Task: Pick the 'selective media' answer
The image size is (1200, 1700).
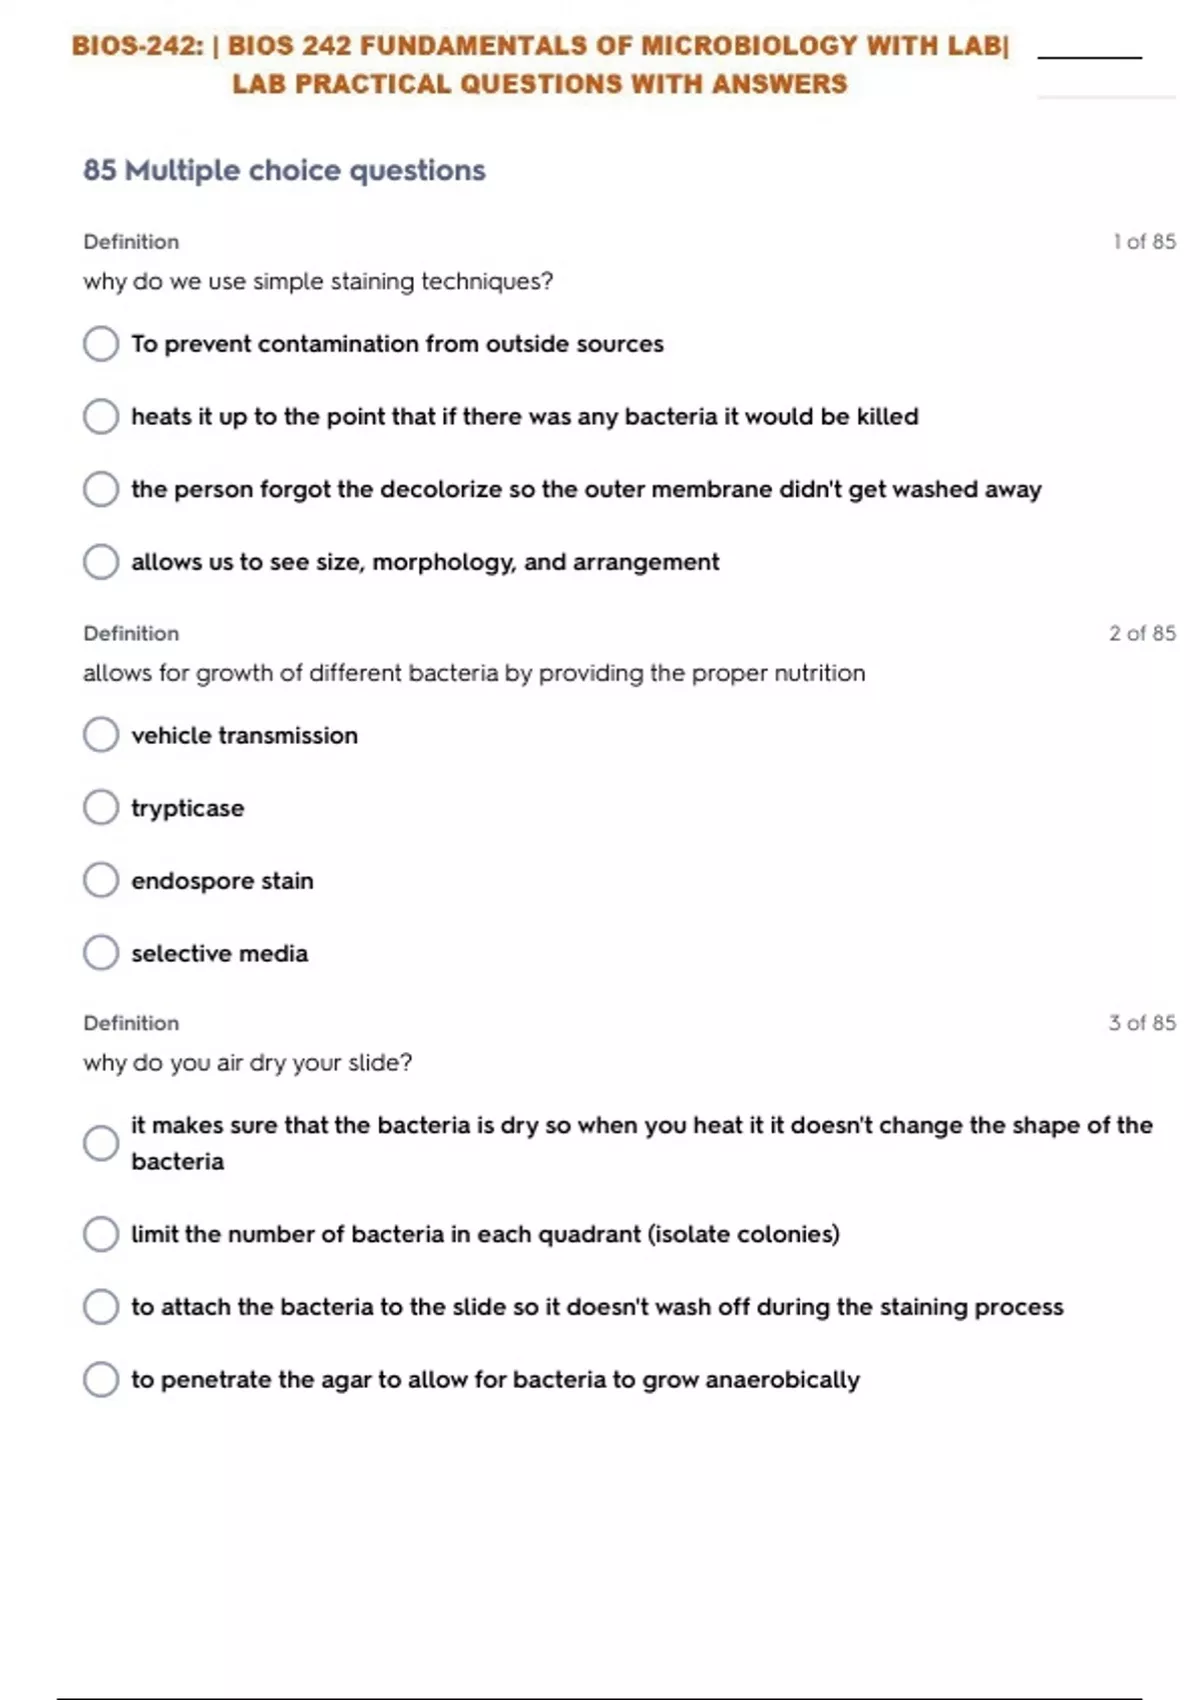Action: click(101, 953)
